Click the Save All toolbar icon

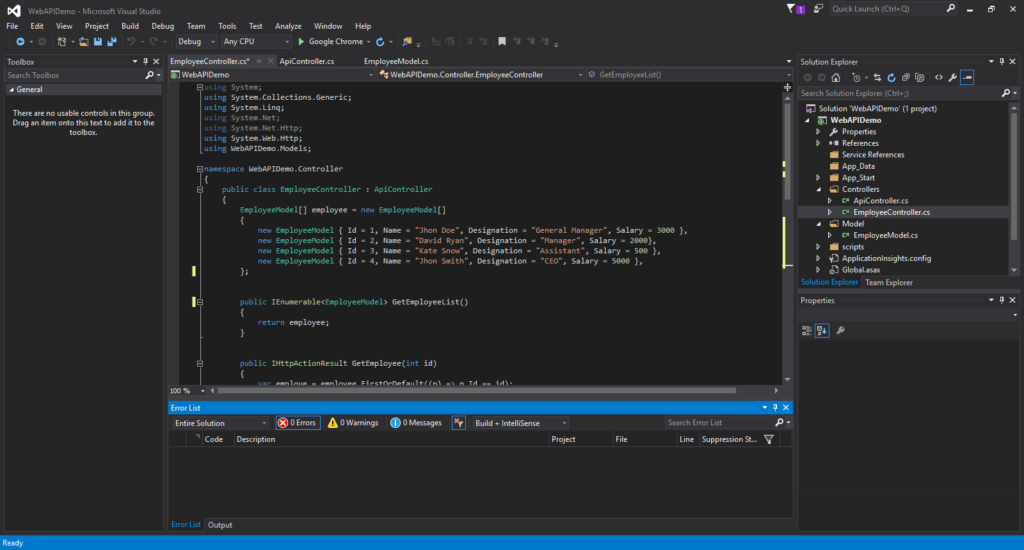pos(113,42)
